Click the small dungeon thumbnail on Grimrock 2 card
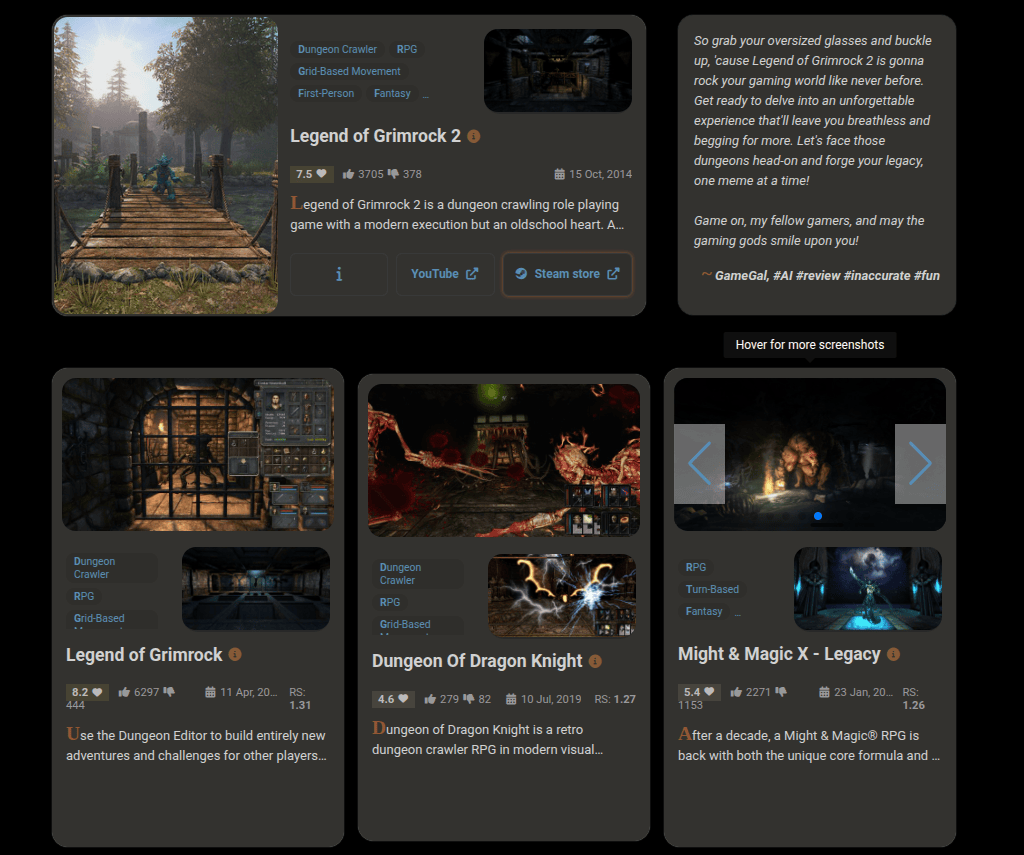1024x855 pixels. point(558,70)
